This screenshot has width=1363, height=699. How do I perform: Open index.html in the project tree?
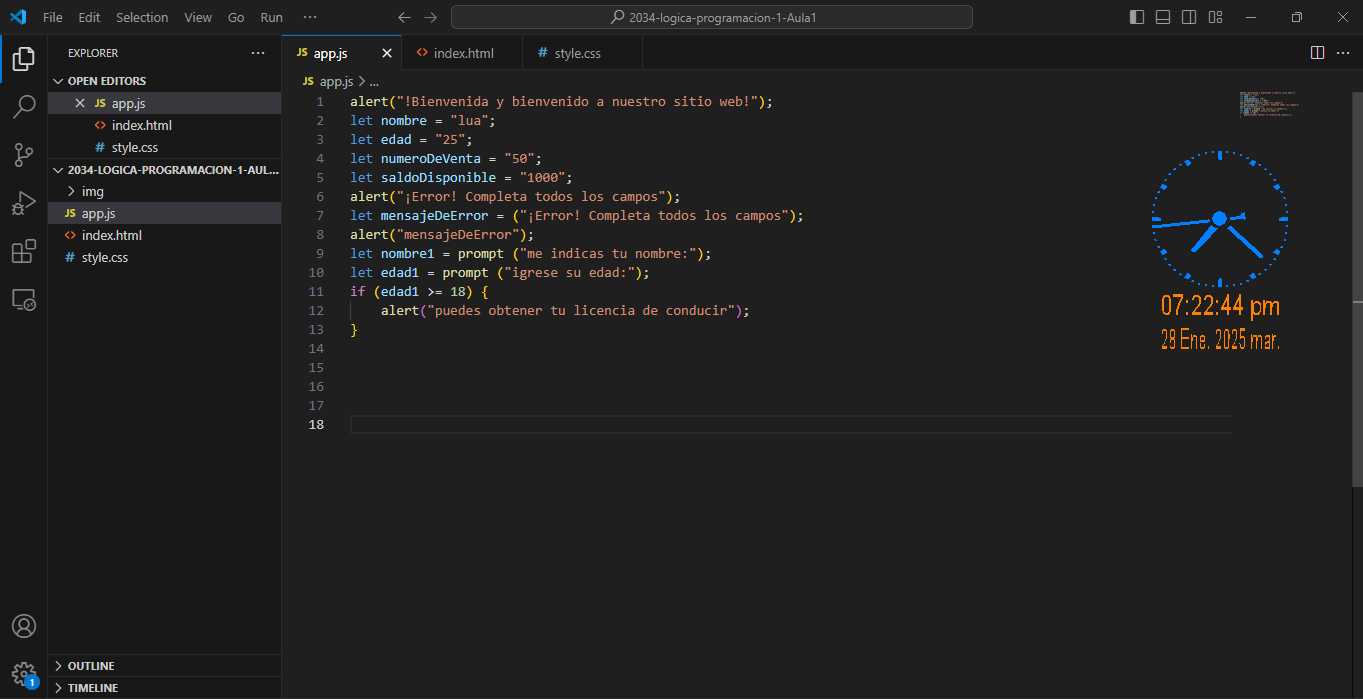(164, 235)
